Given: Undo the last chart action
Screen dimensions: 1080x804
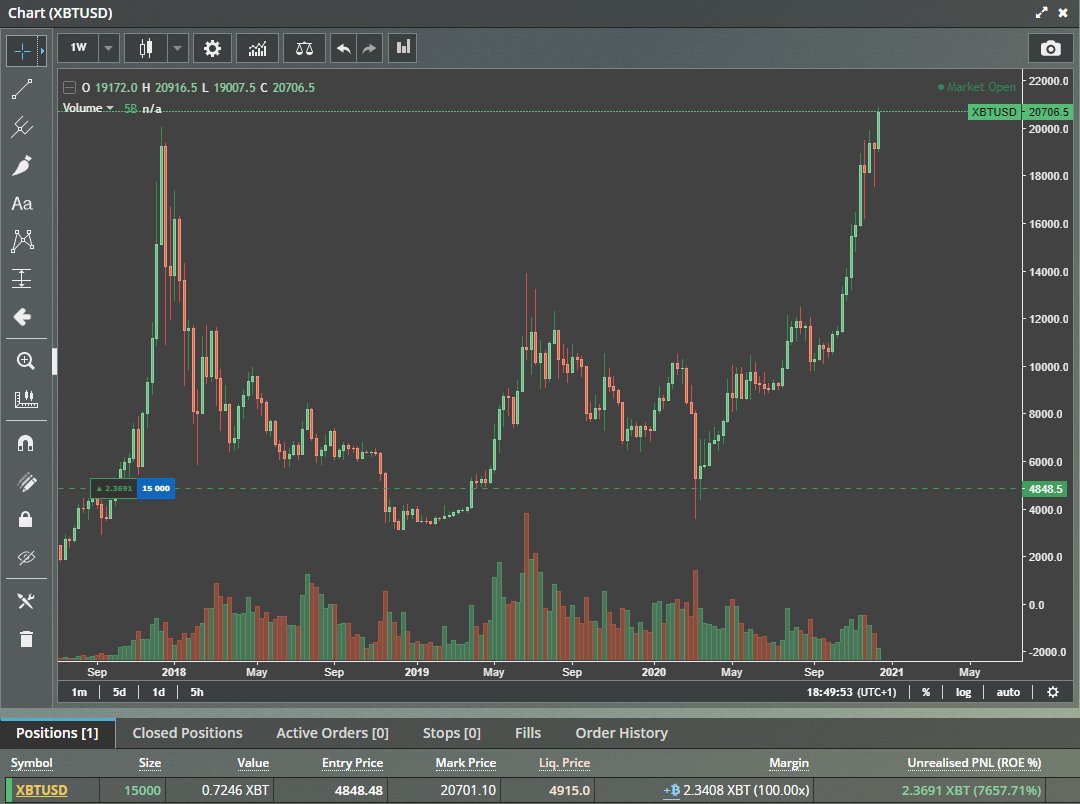Looking at the screenshot, I should pyautogui.click(x=344, y=48).
